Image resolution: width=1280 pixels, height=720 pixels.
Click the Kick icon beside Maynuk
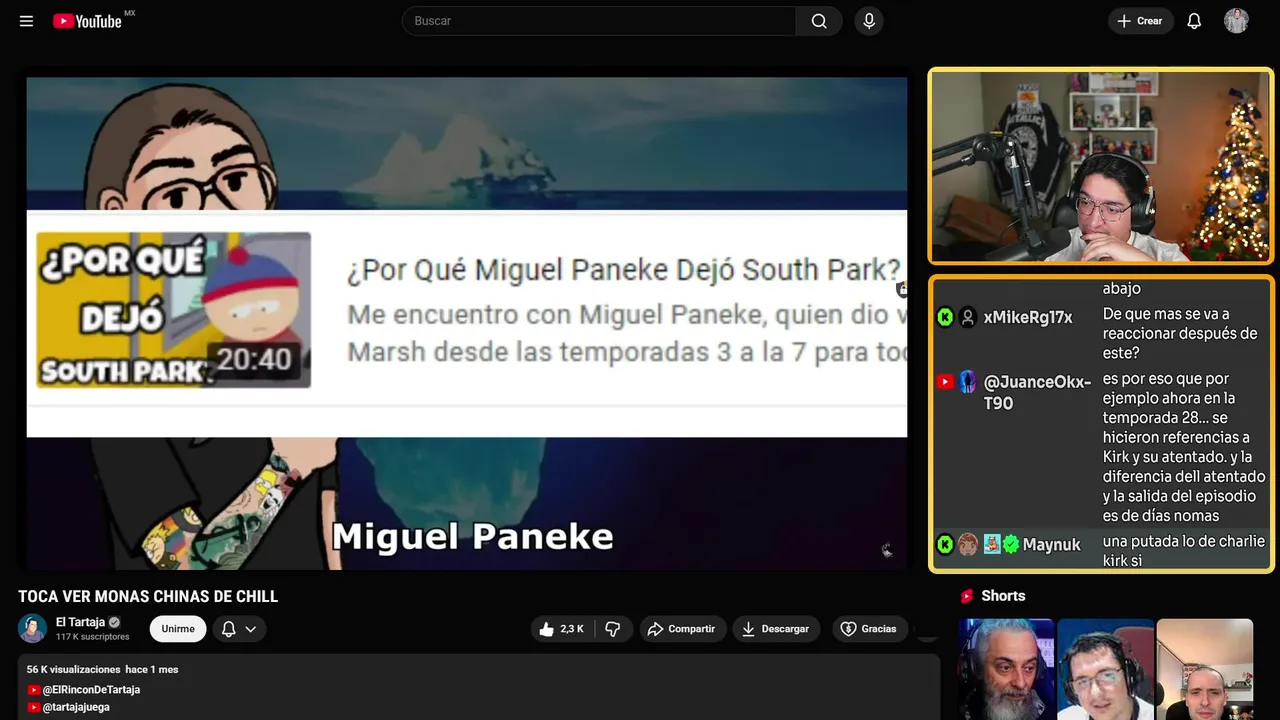tap(945, 544)
